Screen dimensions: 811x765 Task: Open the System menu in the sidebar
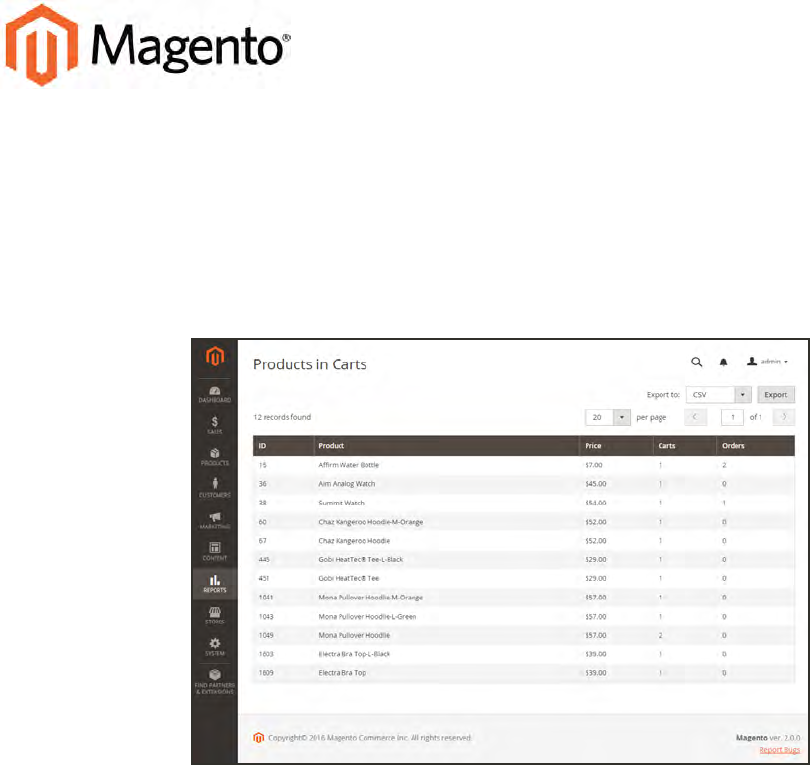click(x=215, y=647)
